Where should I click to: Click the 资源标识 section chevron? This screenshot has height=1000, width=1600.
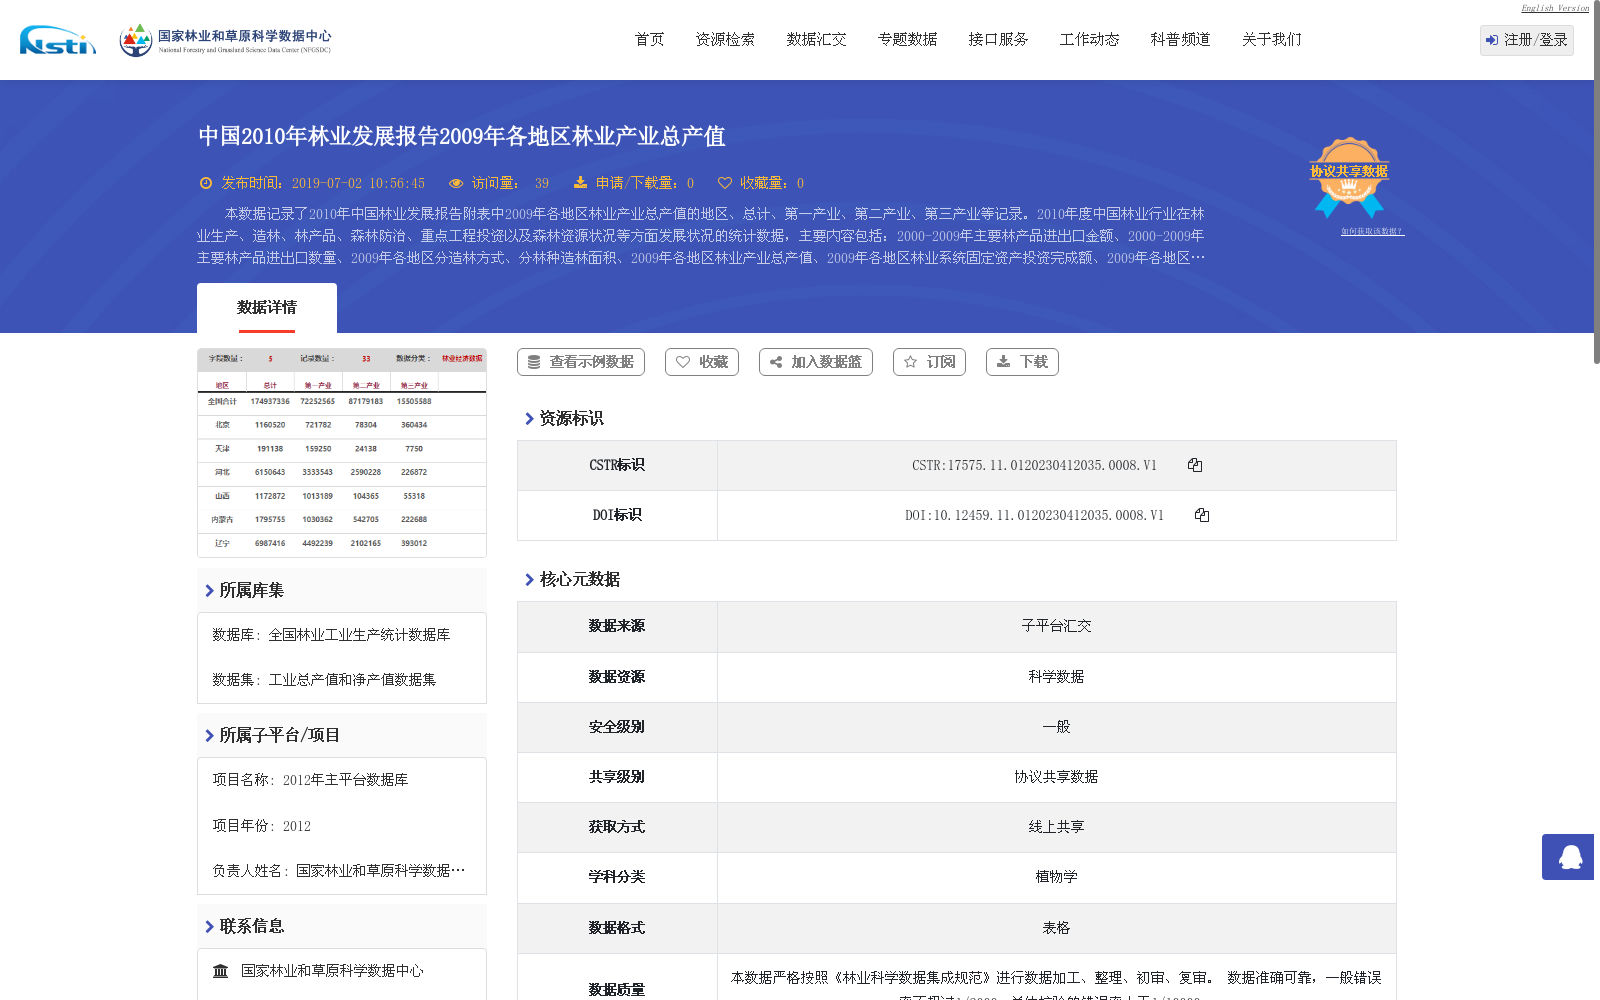[x=529, y=418]
